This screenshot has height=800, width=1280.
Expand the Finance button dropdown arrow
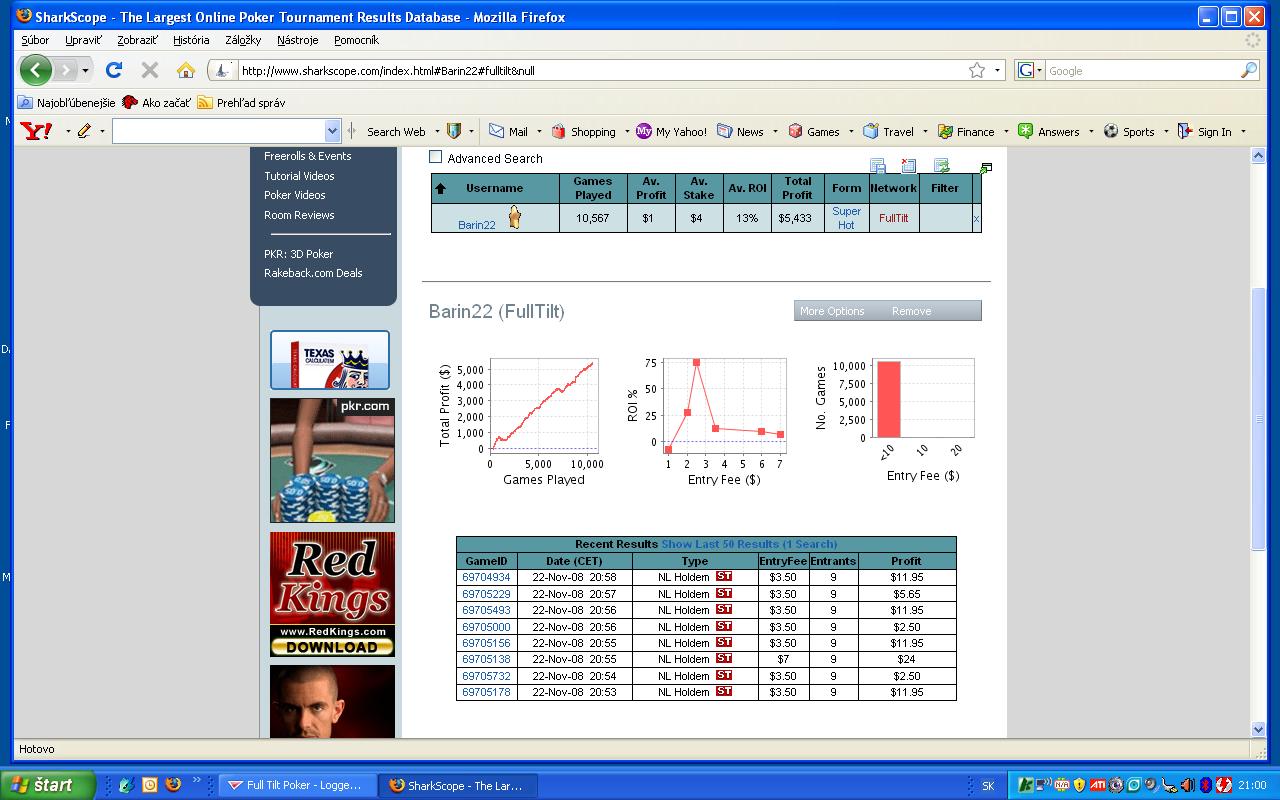point(1006,131)
